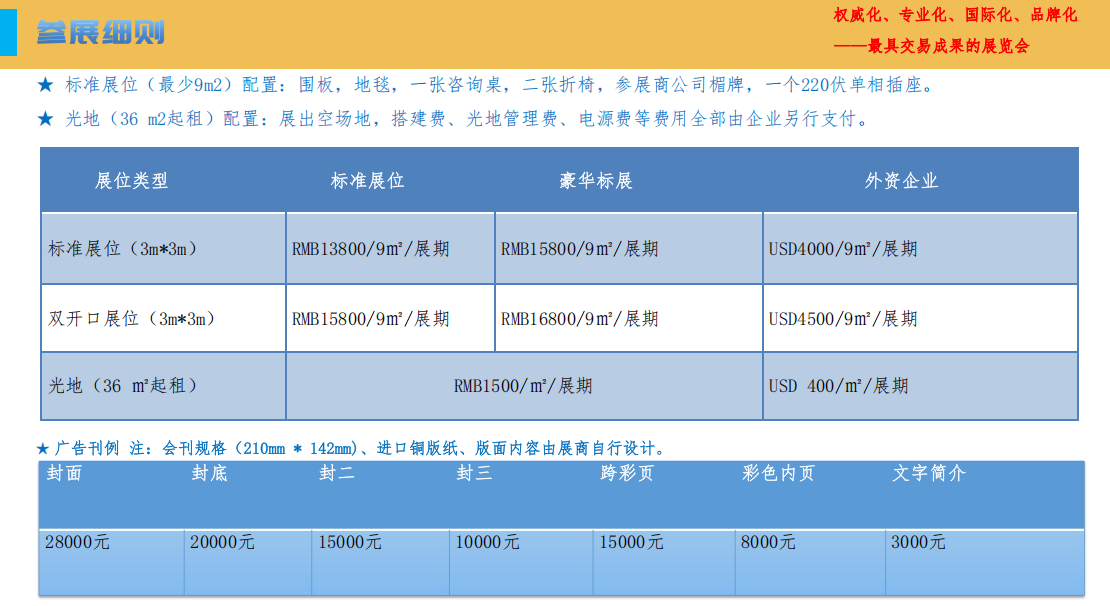Select the 参展细则 page title

coord(100,32)
